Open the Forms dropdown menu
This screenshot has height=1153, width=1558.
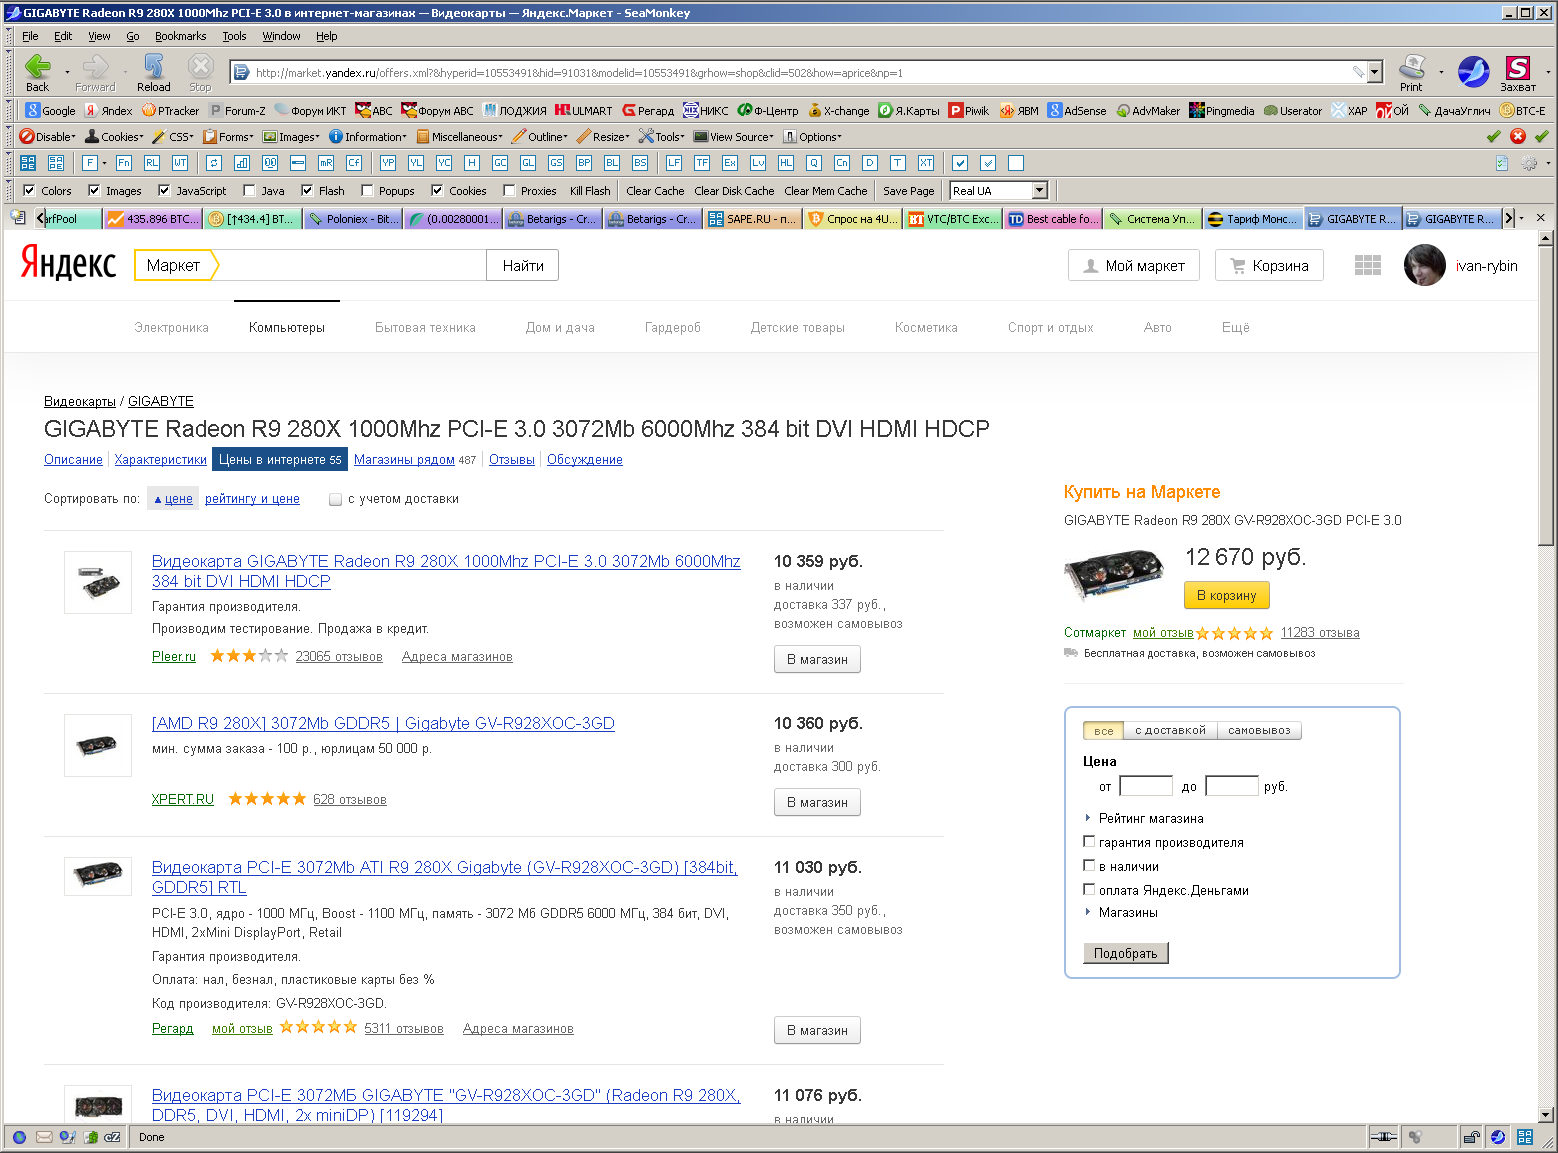(x=228, y=137)
